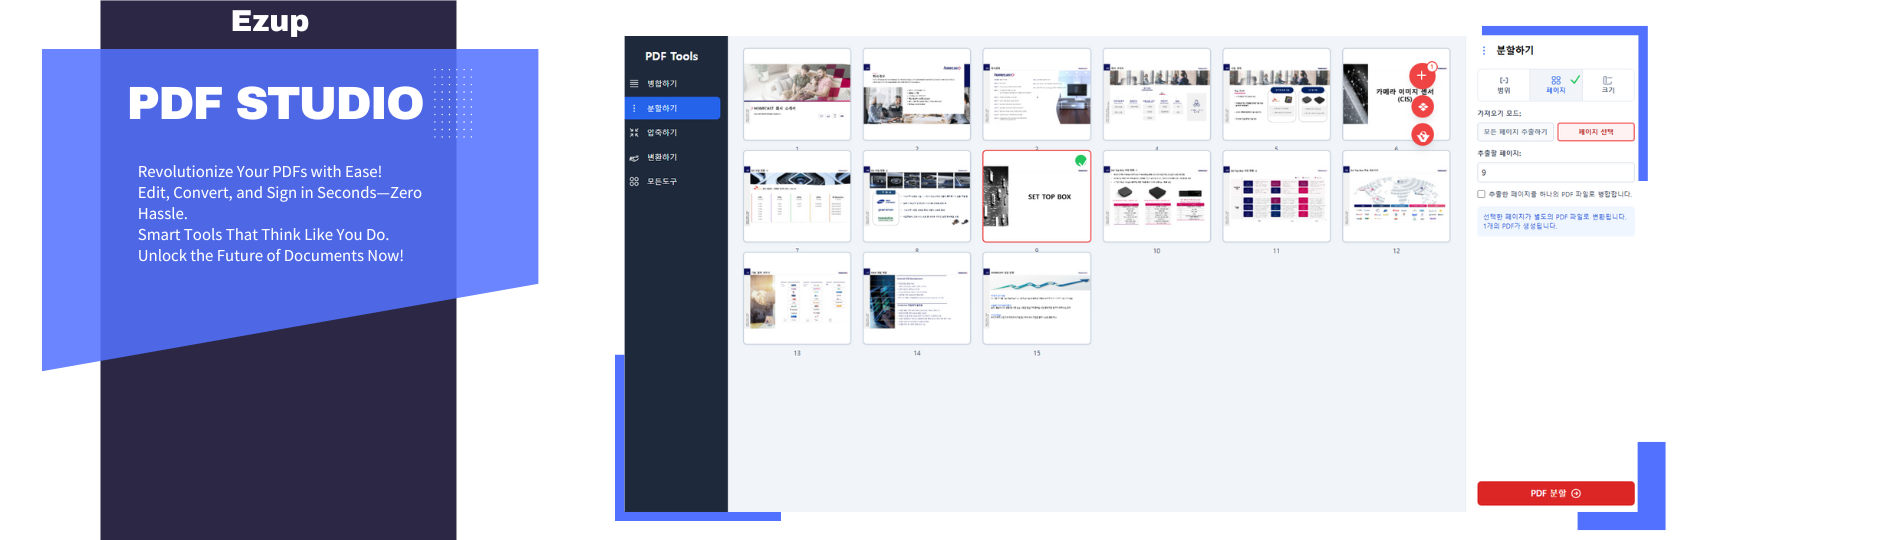Select page 5 thumbnail

point(1277,94)
